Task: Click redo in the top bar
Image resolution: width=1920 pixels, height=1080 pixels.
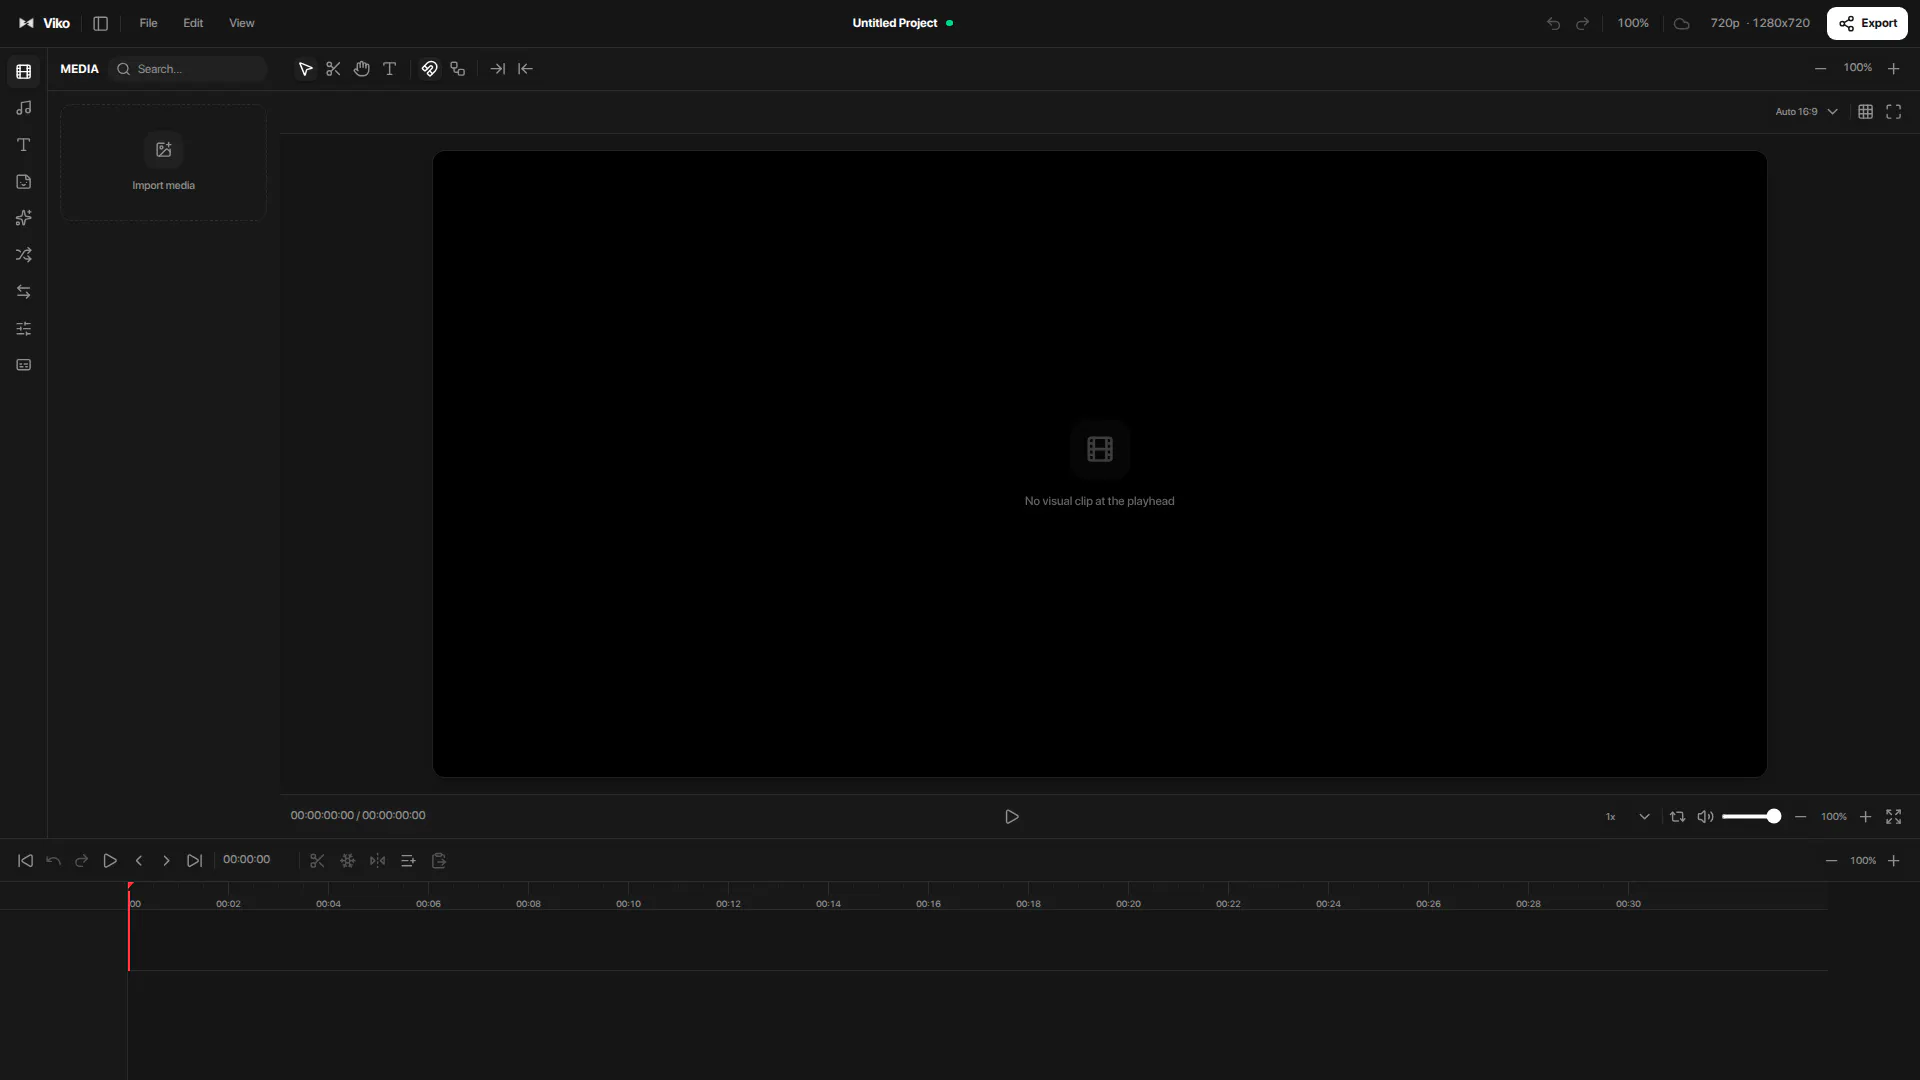Action: coord(1582,23)
